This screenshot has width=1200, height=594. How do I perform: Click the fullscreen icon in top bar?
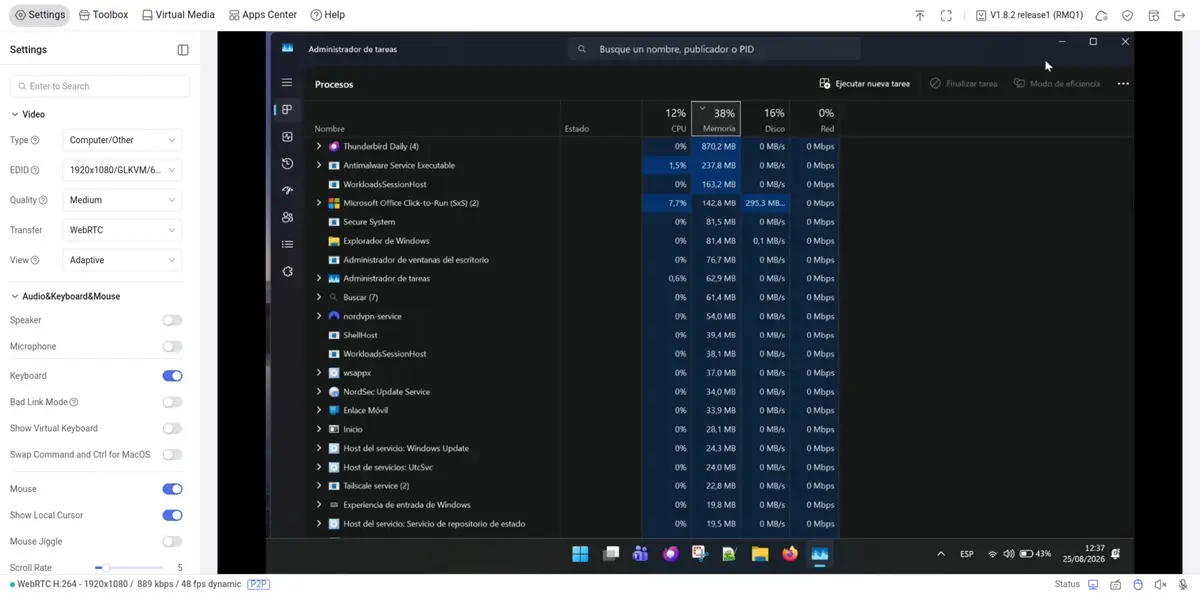pos(946,15)
